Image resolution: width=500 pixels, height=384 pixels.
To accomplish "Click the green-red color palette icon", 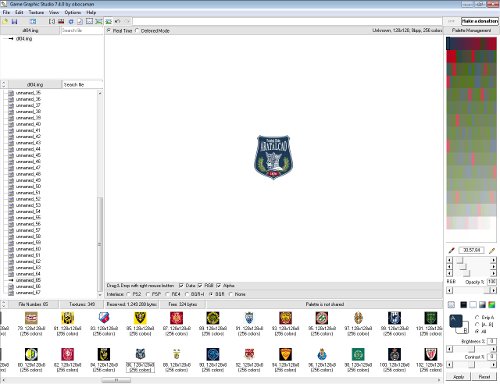I will click(x=492, y=304).
